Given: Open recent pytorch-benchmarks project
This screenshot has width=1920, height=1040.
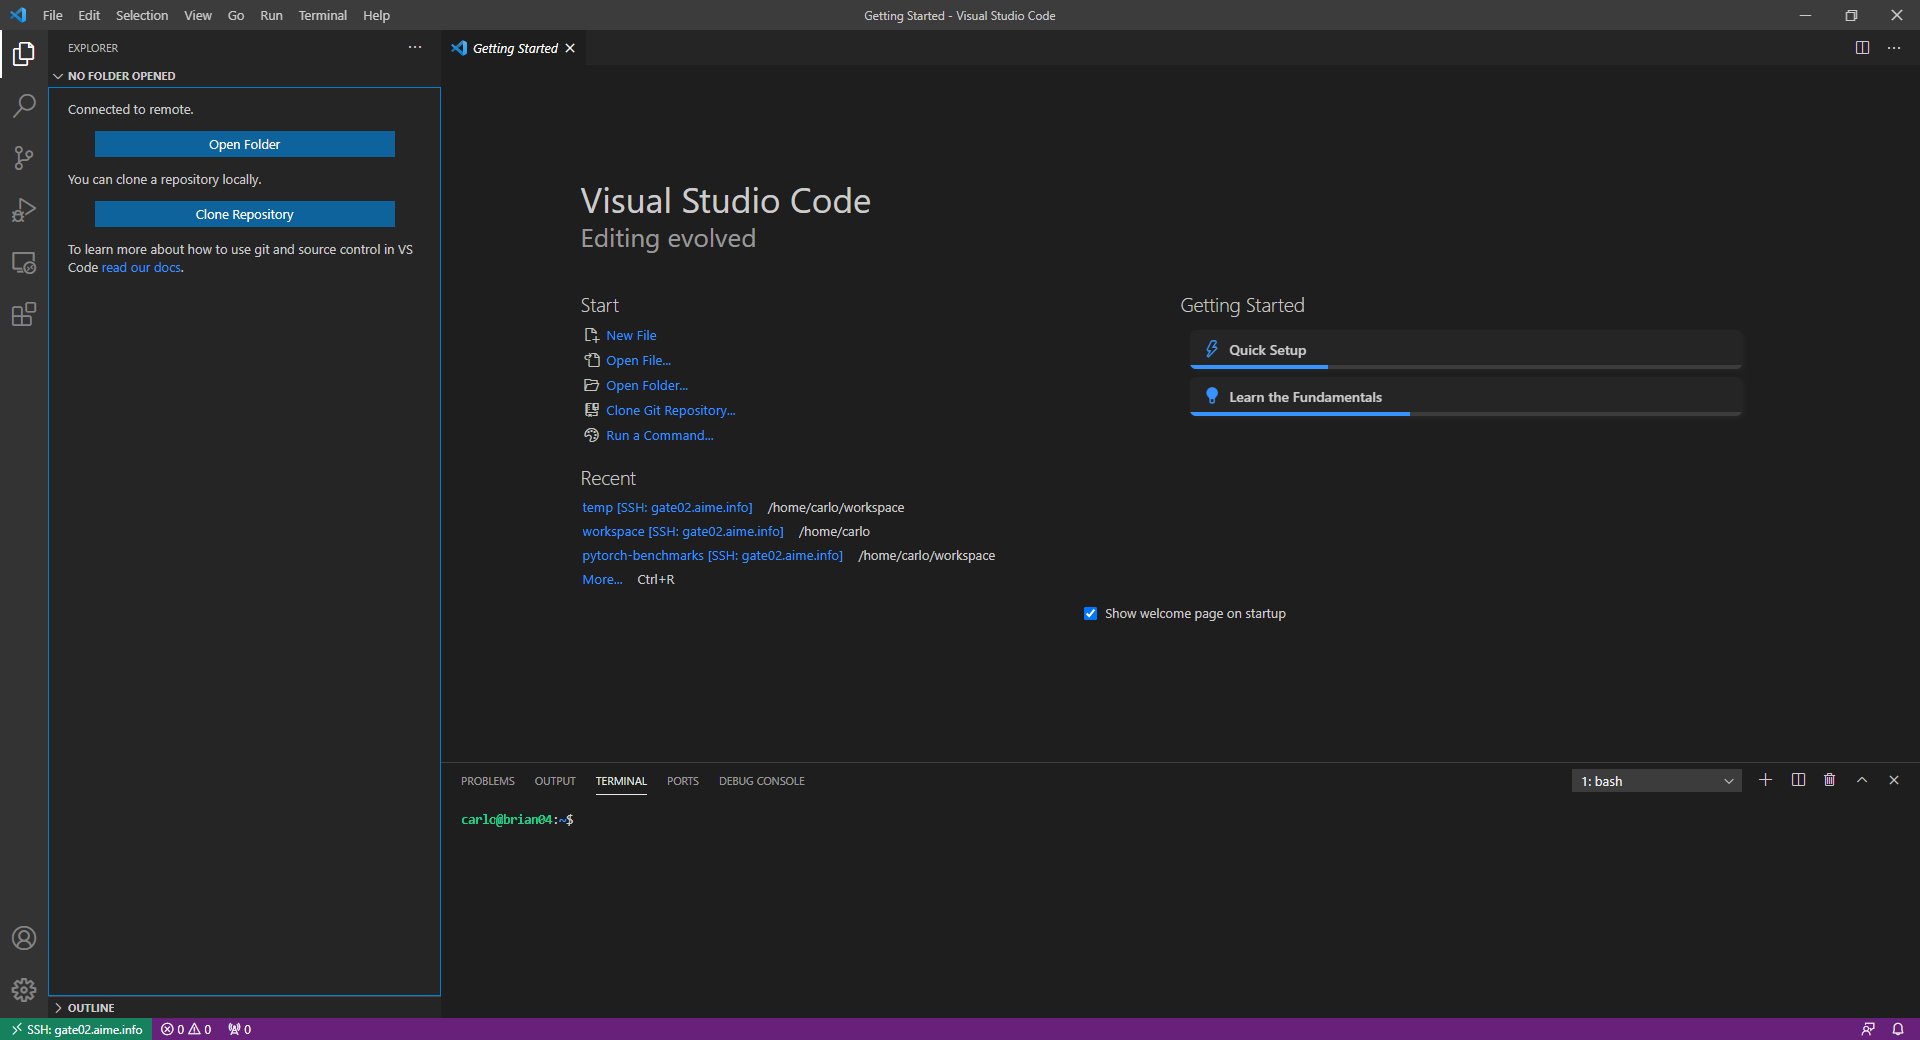Looking at the screenshot, I should [x=712, y=556].
